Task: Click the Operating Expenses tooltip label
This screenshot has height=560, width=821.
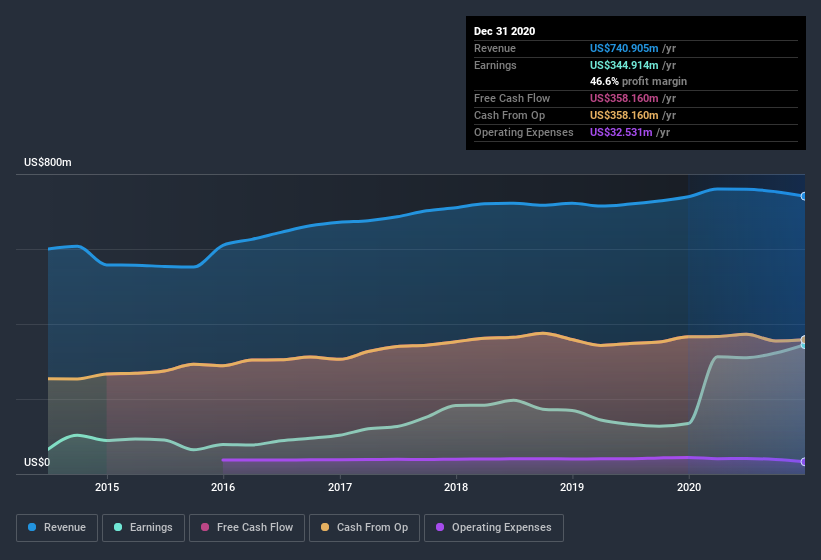Action: click(x=524, y=132)
